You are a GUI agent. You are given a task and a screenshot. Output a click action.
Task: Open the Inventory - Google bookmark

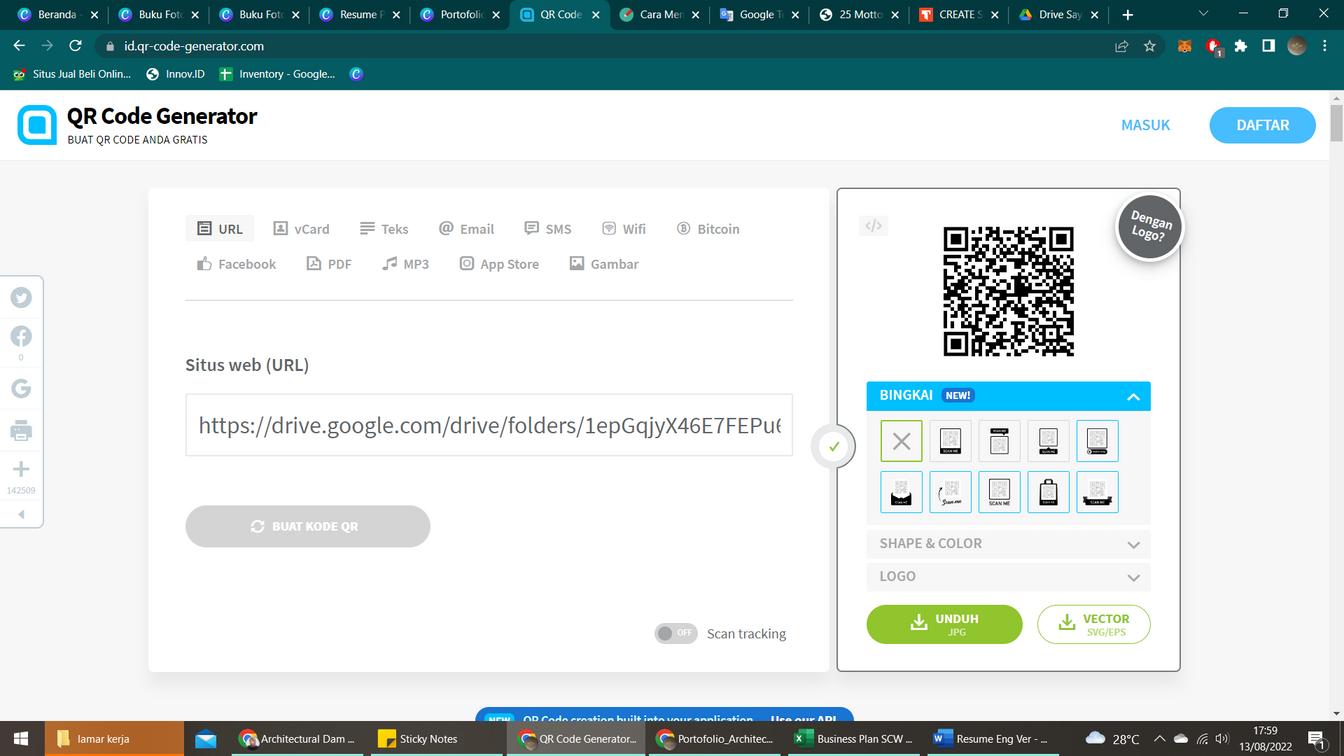[277, 74]
